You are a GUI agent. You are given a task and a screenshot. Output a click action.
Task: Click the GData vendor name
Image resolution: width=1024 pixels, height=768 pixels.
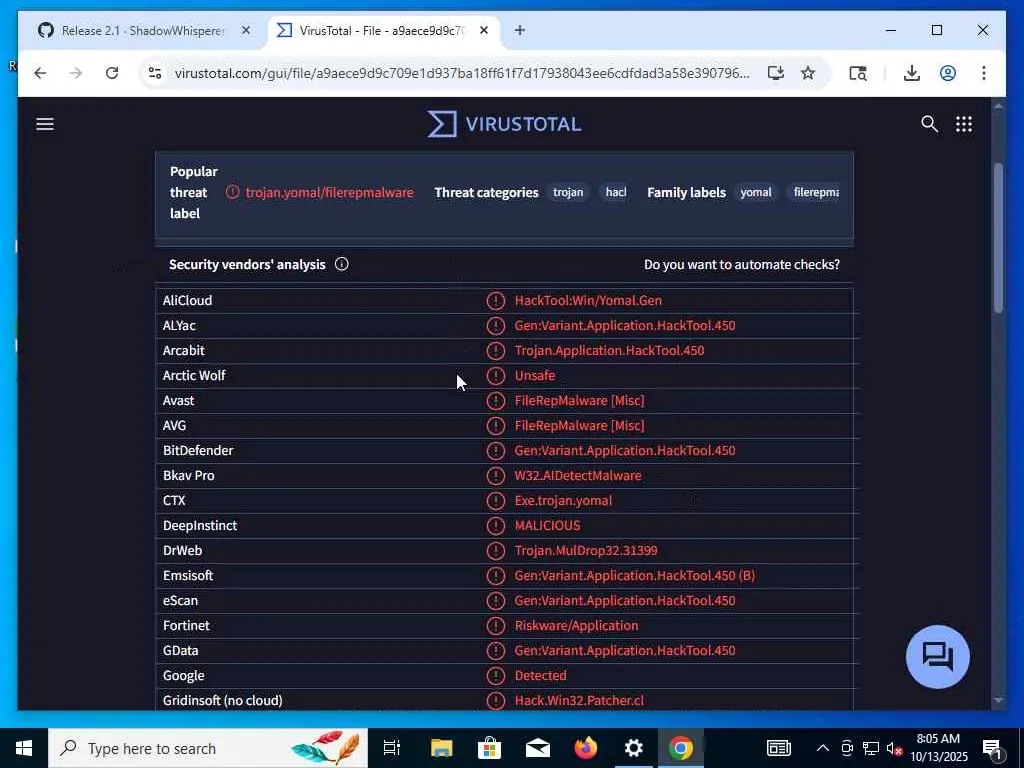[x=180, y=650]
